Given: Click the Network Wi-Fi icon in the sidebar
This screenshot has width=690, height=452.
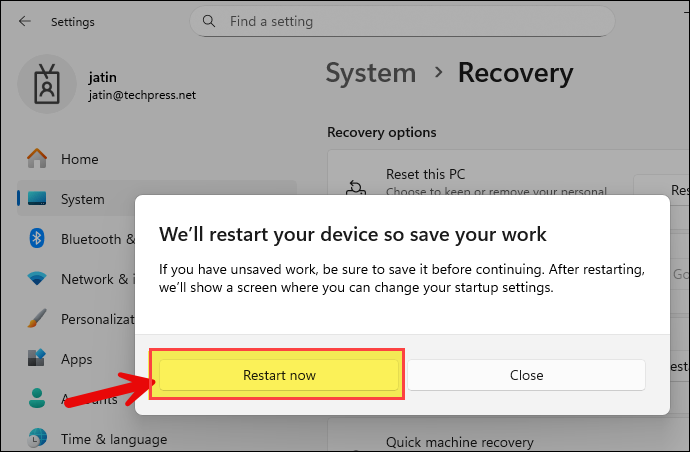Looking at the screenshot, I should coord(37,279).
